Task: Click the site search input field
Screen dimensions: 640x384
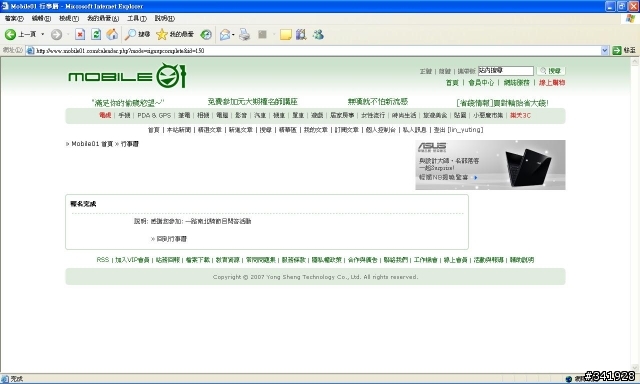Action: [x=505, y=71]
